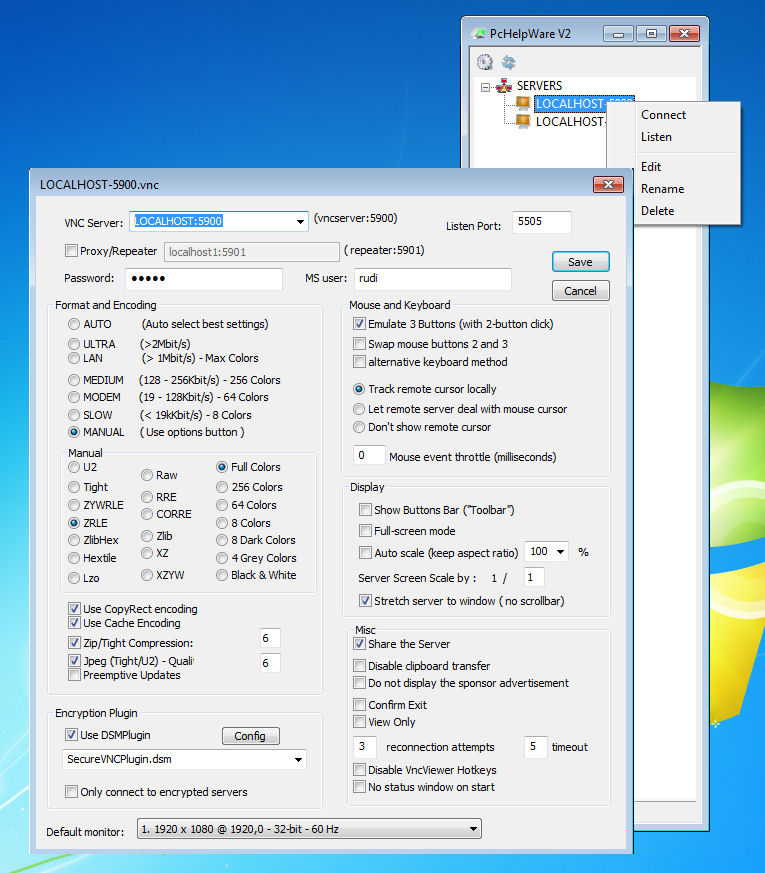The height and width of the screenshot is (873, 765).
Task: Minimize the PcHelpWare V2 window
Action: [x=618, y=34]
